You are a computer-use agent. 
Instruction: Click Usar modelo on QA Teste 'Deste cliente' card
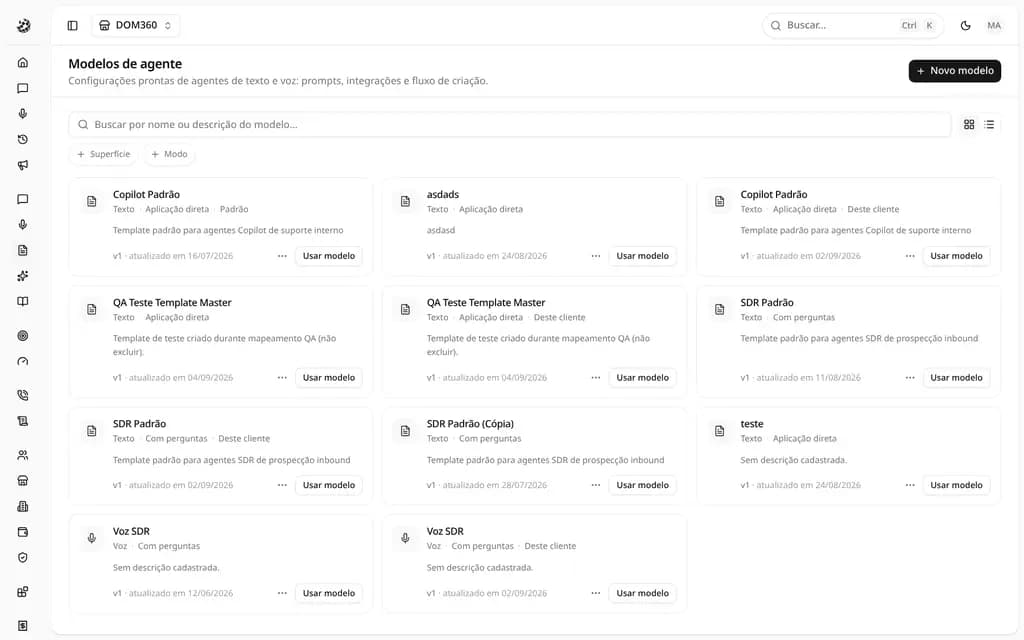tap(643, 377)
